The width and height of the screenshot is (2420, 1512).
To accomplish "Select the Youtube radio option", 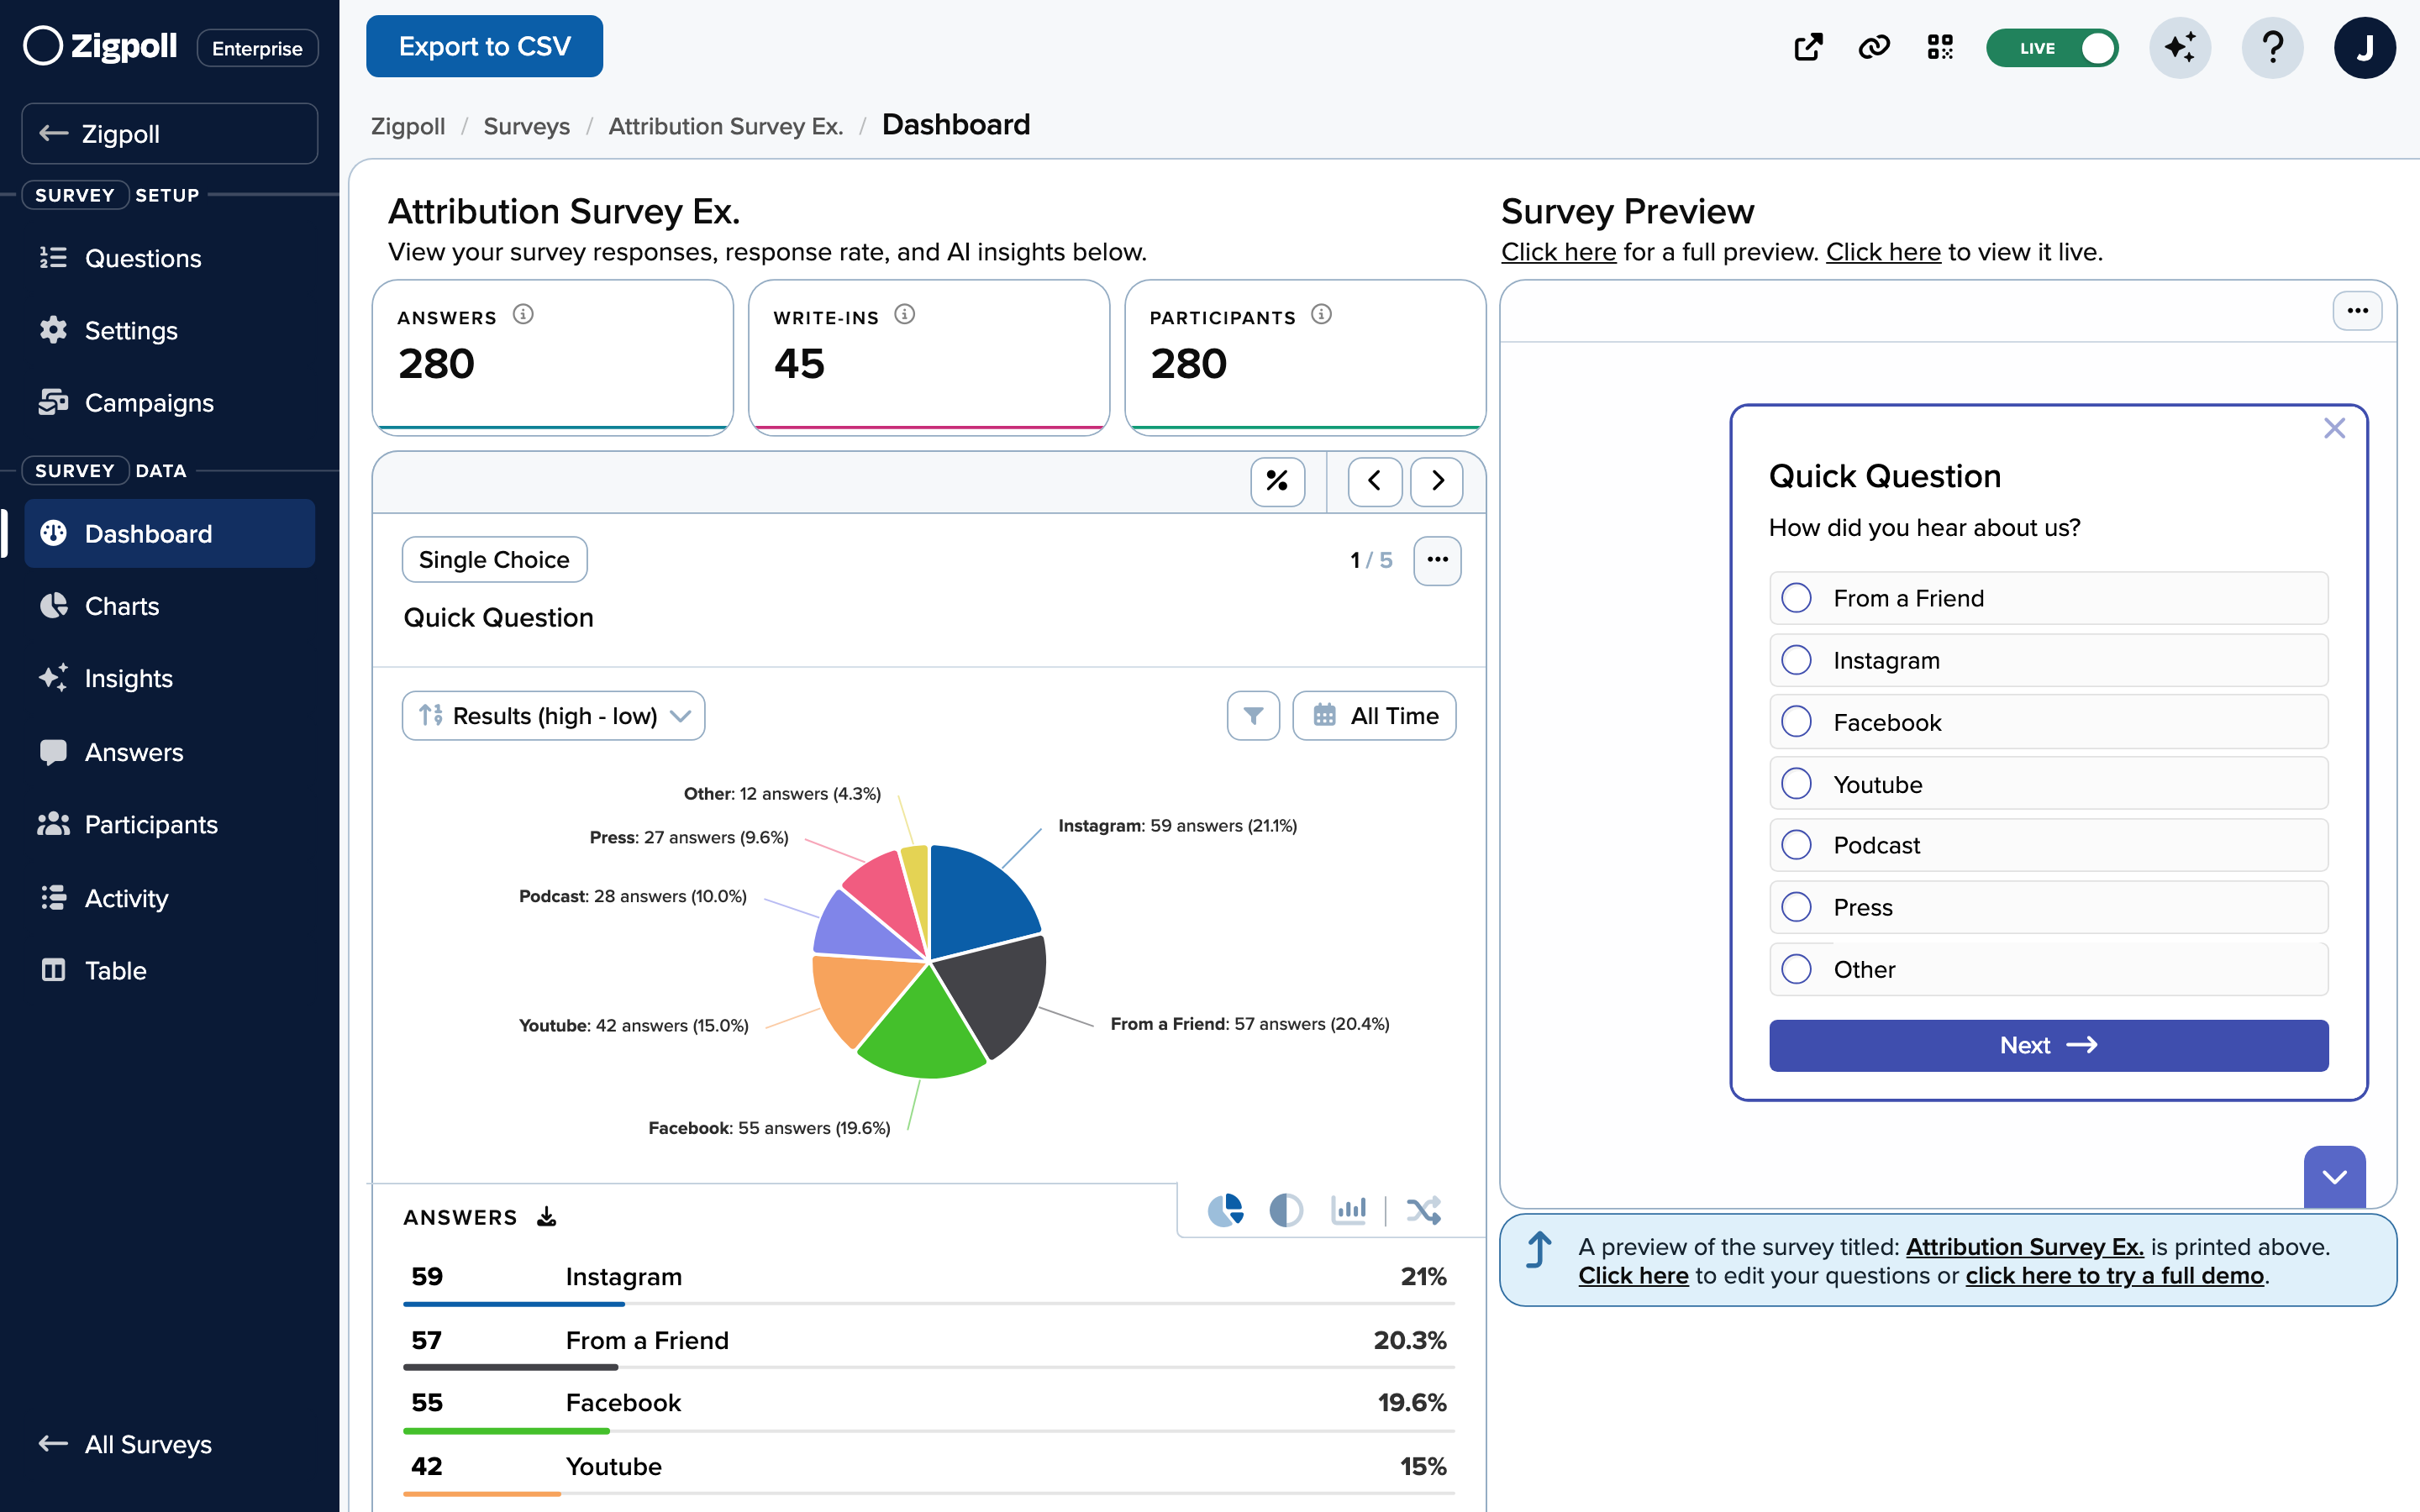I will (1797, 784).
